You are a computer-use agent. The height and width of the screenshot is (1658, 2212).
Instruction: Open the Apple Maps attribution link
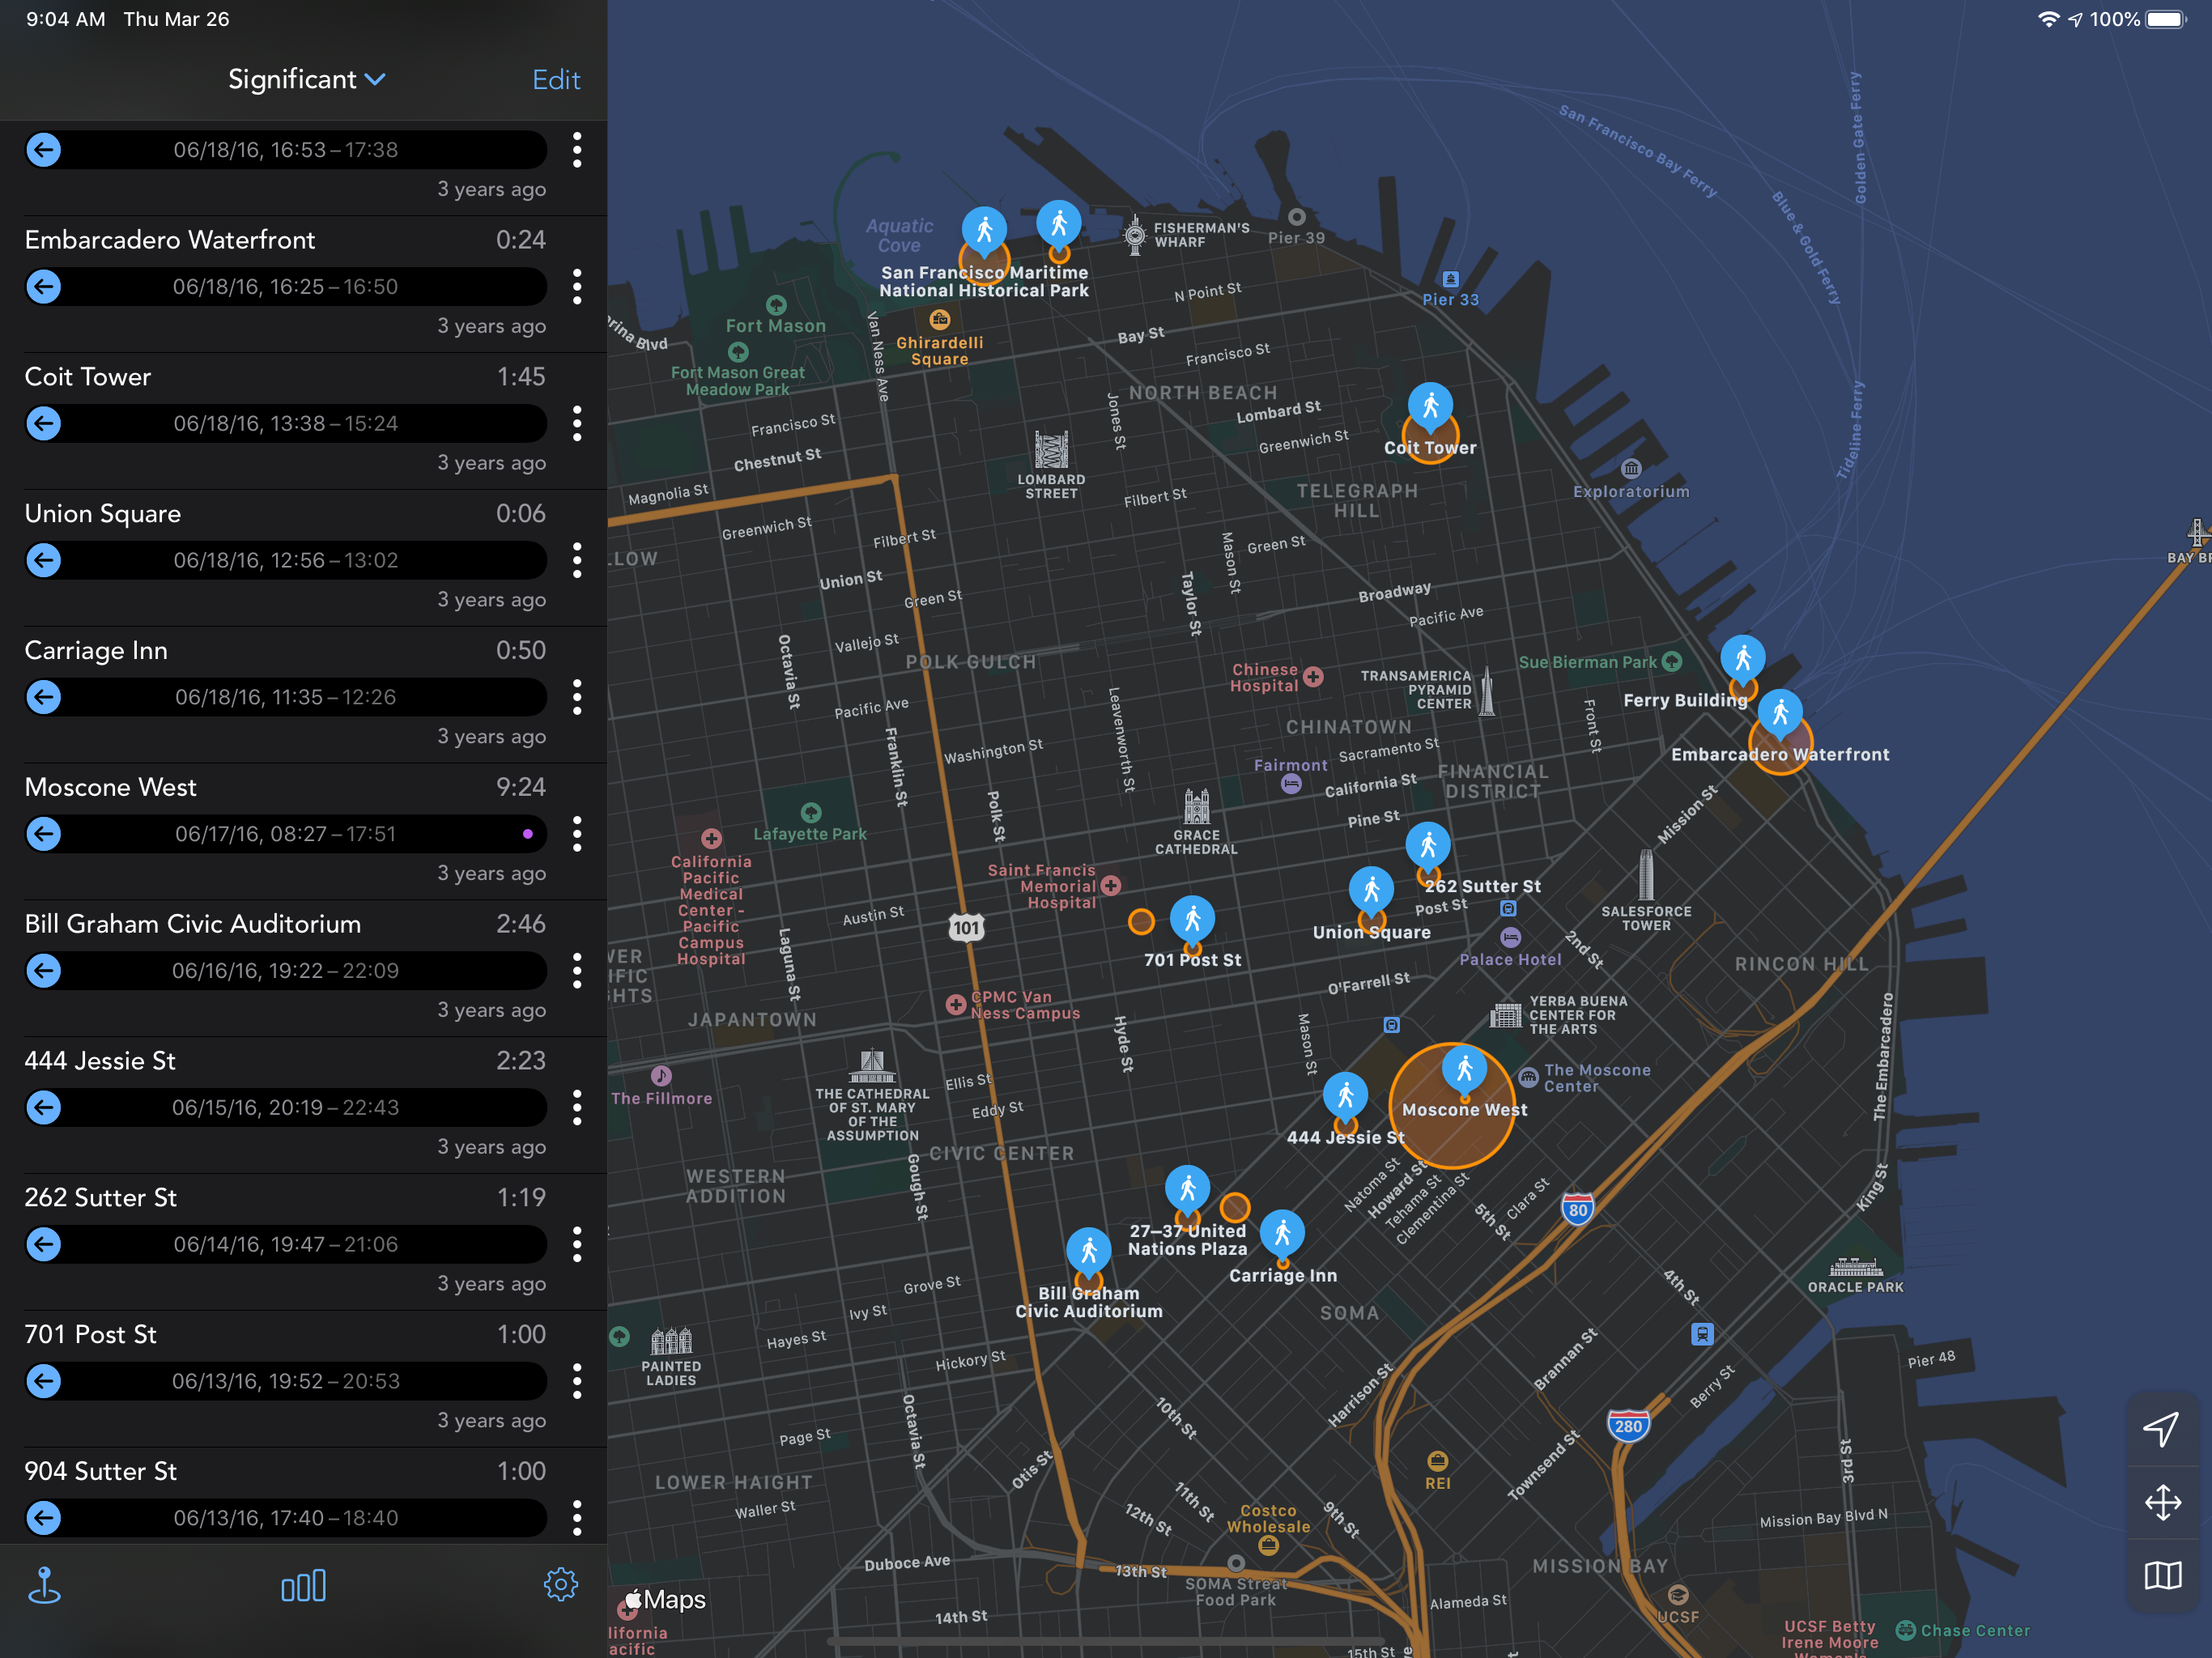665,1599
